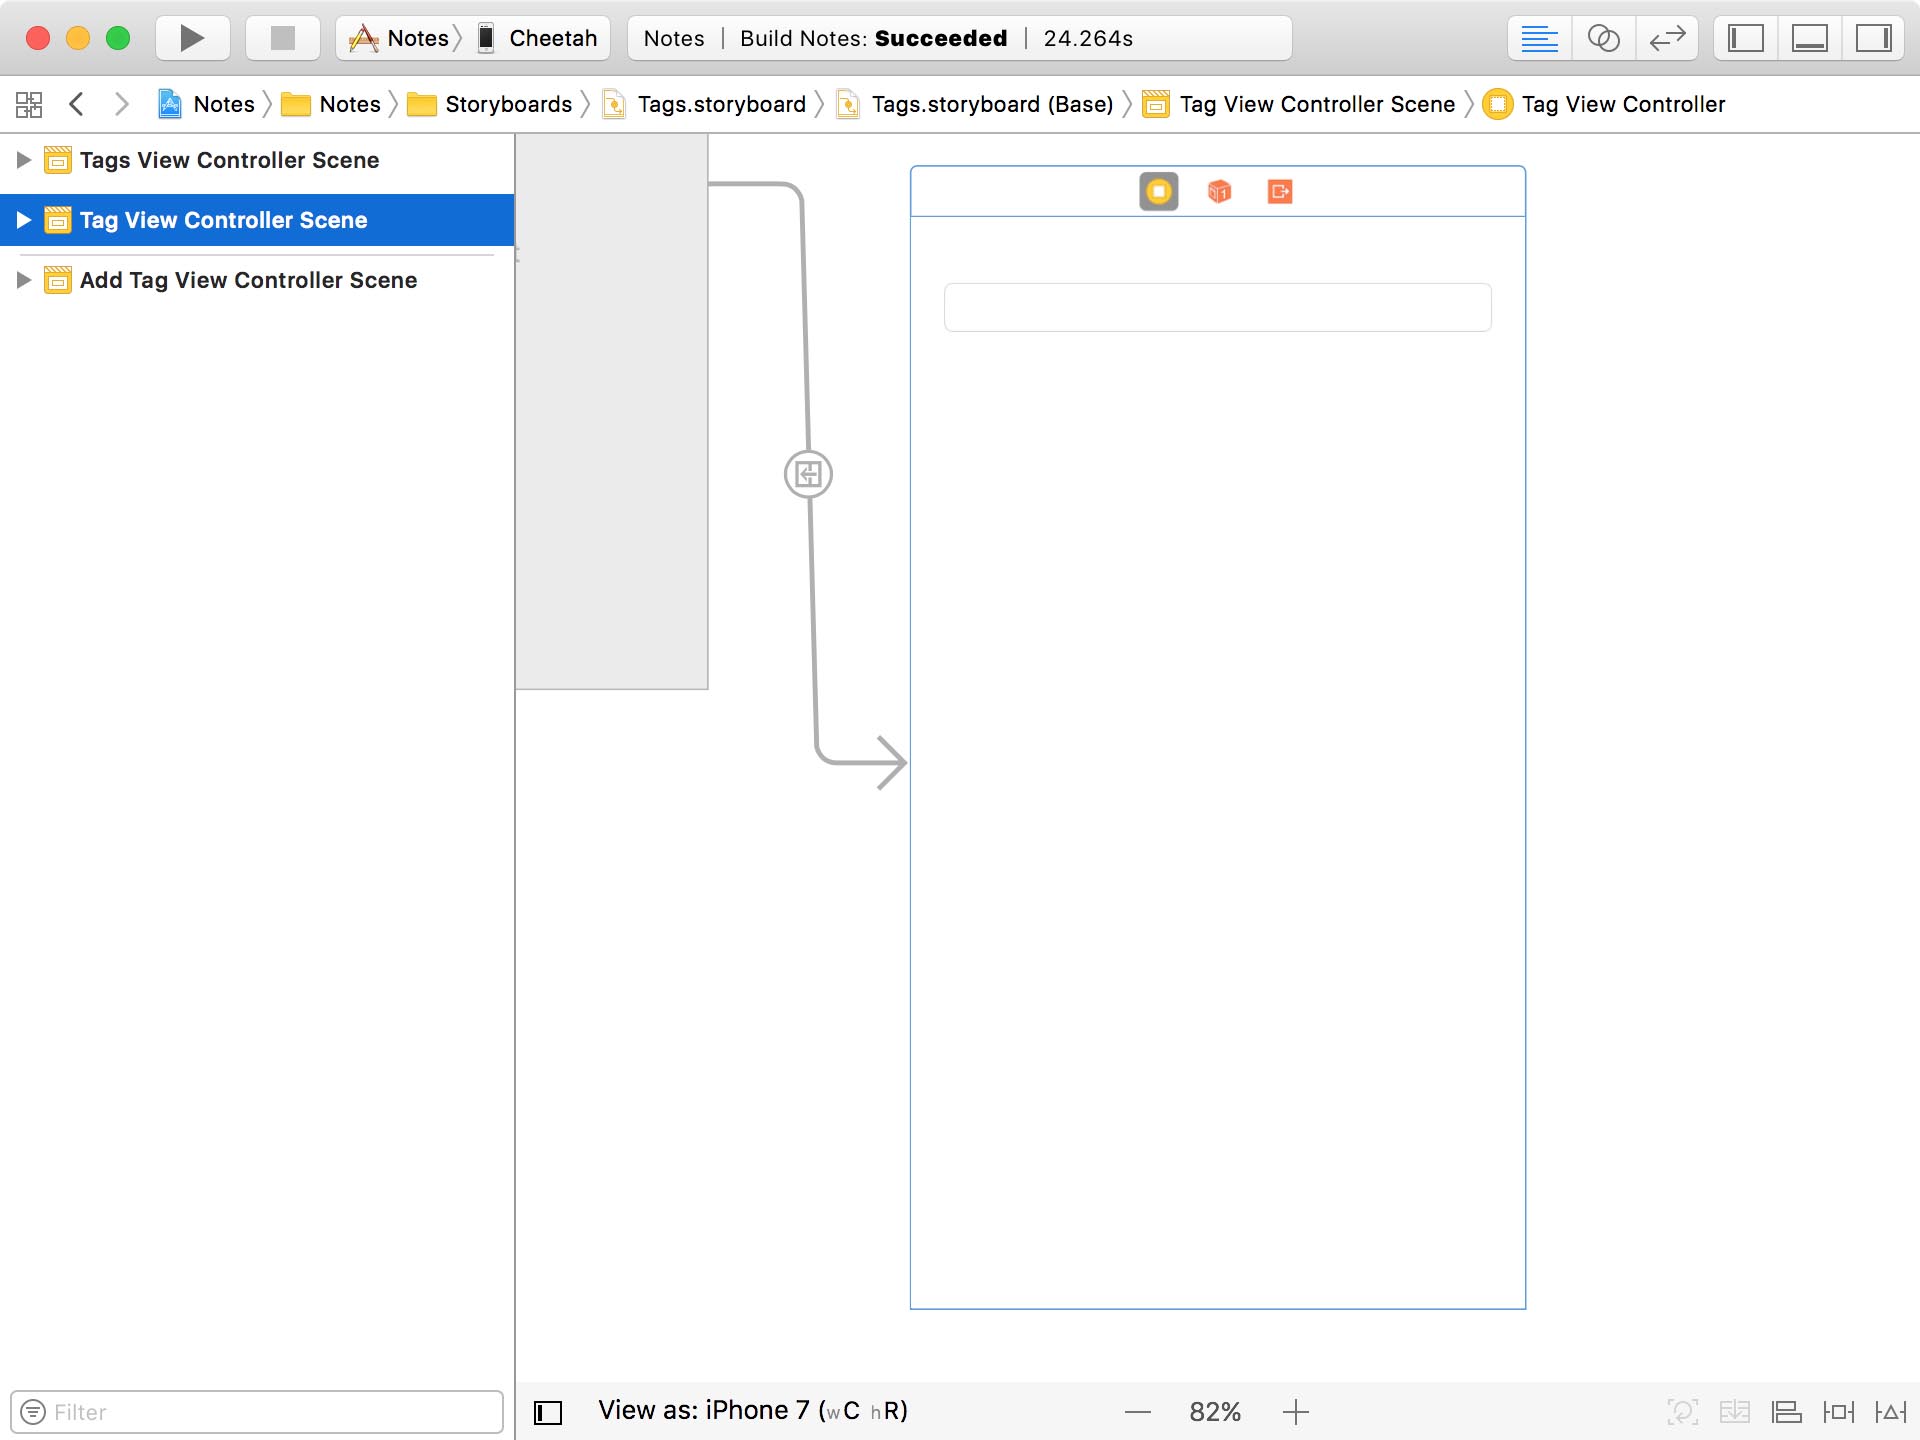The width and height of the screenshot is (1920, 1440).
Task: Expand the Add Tag View Controller Scene
Action: point(22,280)
